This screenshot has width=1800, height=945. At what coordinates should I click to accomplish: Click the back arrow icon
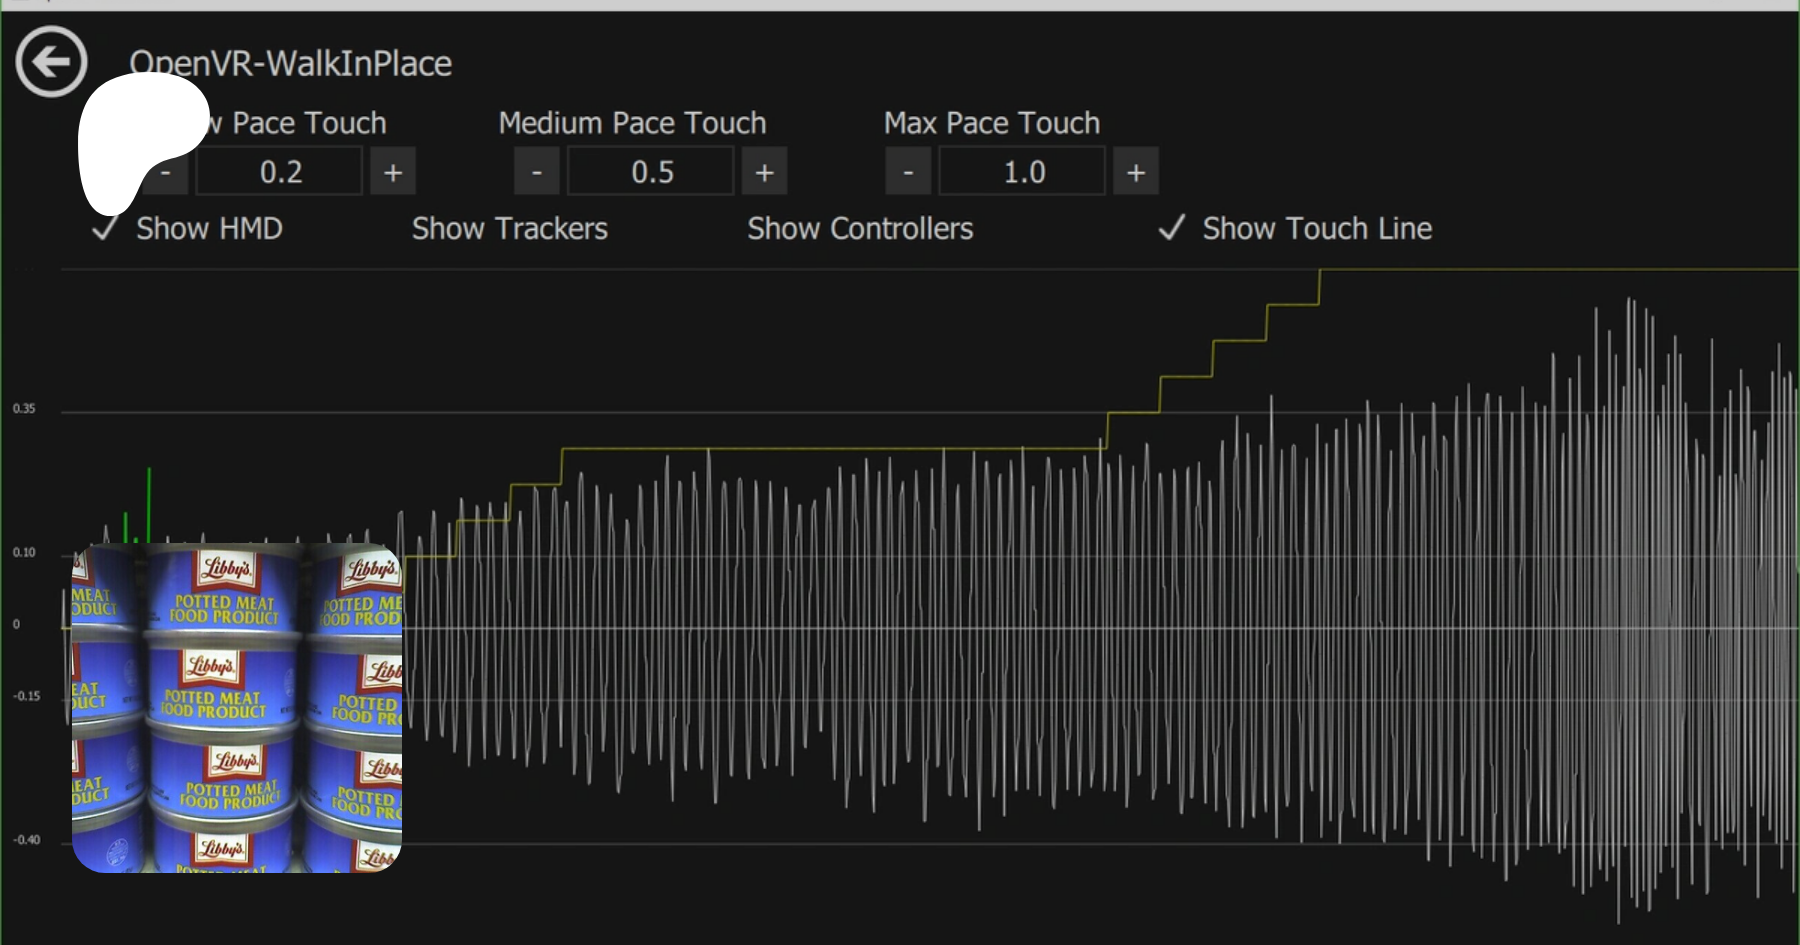point(51,62)
